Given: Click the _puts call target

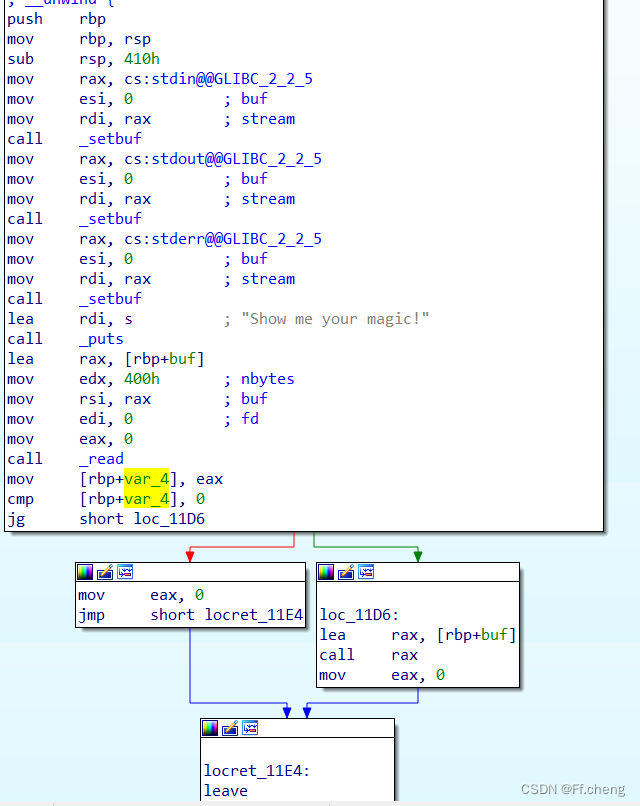Looking at the screenshot, I should [x=101, y=339].
